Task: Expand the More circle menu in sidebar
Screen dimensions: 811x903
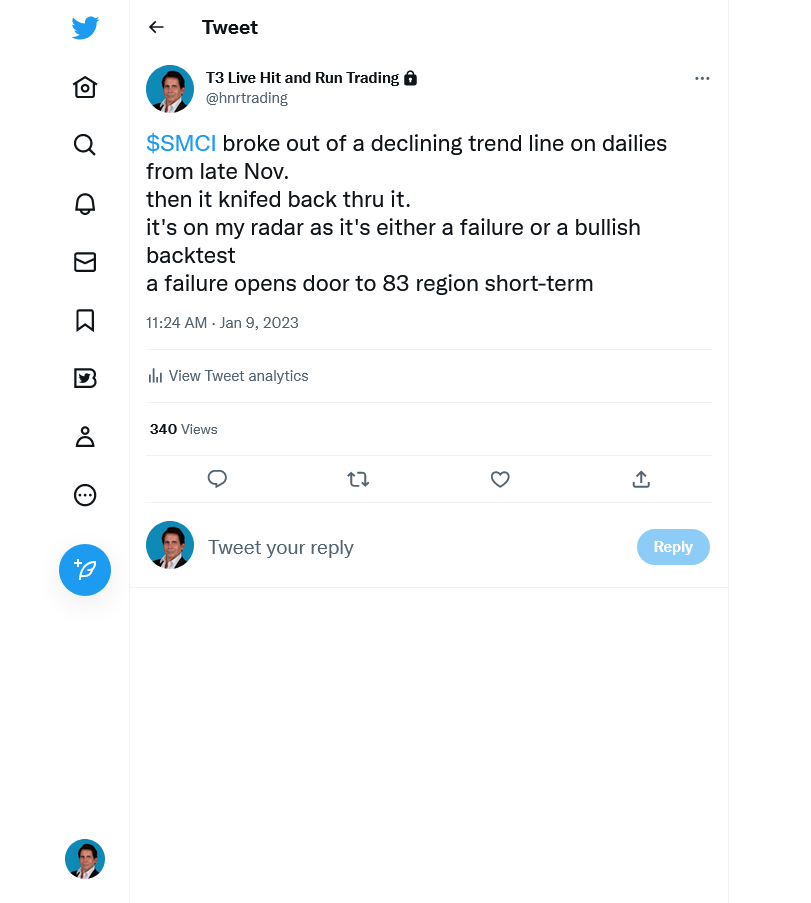Action: 85,495
